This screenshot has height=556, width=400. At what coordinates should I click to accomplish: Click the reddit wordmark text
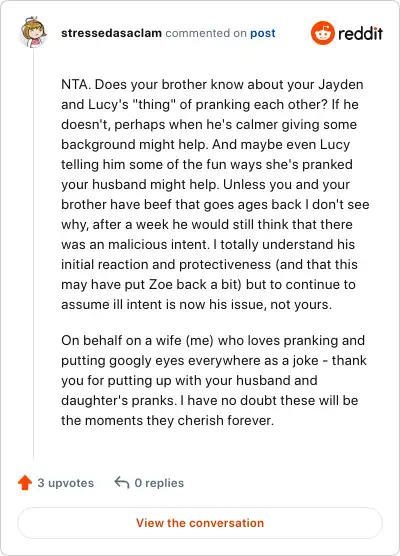click(x=360, y=34)
